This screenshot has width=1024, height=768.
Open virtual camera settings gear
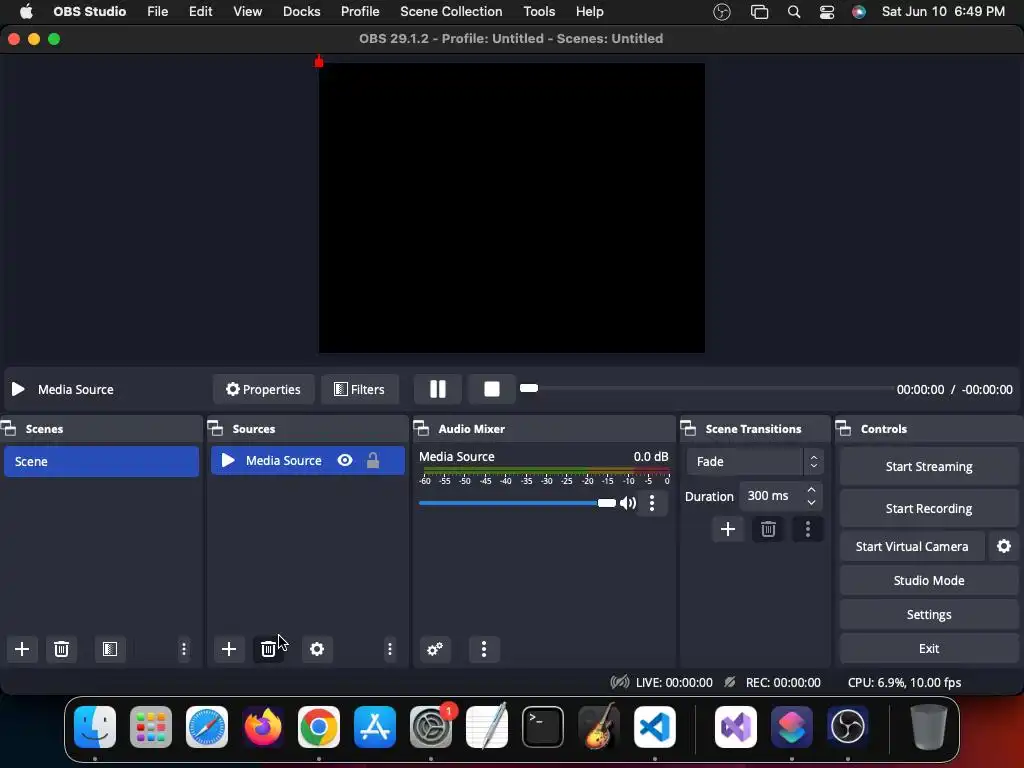[1004, 546]
